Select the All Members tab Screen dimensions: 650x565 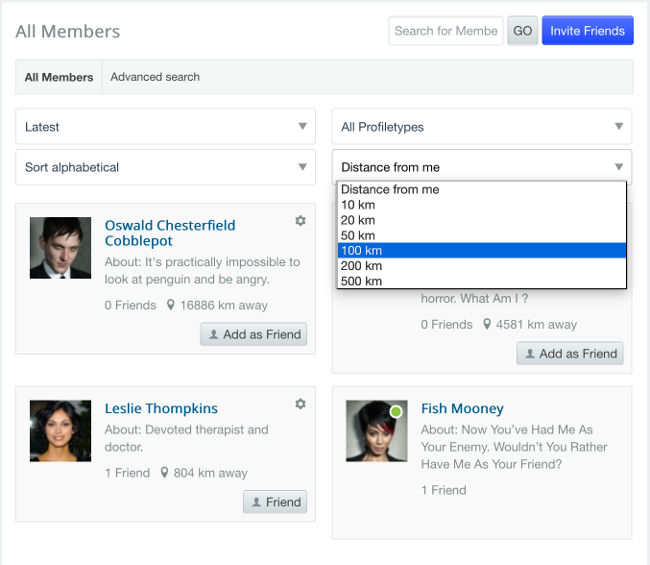[x=59, y=77]
